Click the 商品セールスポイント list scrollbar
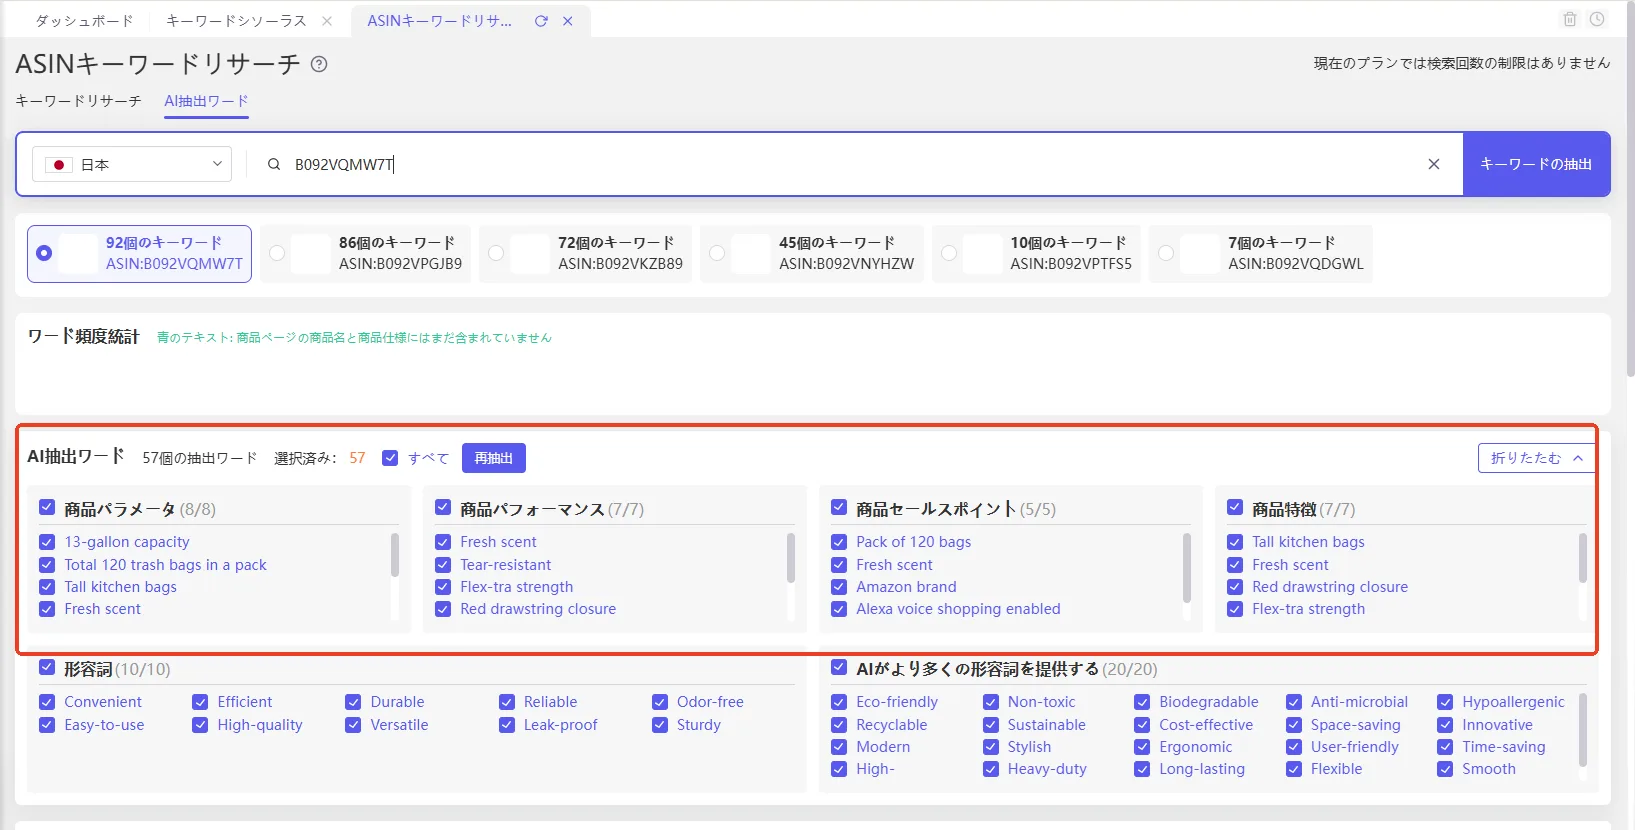Image resolution: width=1635 pixels, height=830 pixels. [1187, 568]
